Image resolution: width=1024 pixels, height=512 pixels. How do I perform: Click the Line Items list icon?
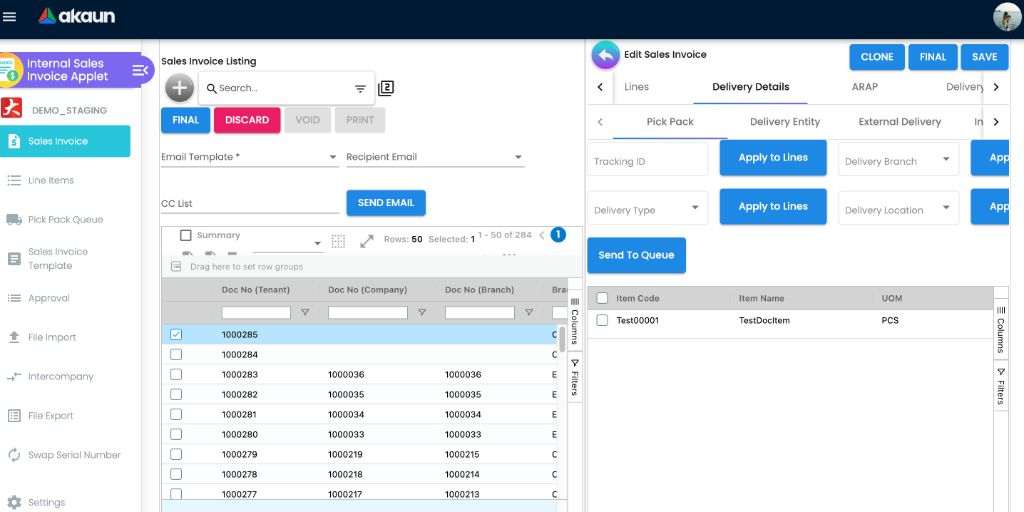[14, 181]
